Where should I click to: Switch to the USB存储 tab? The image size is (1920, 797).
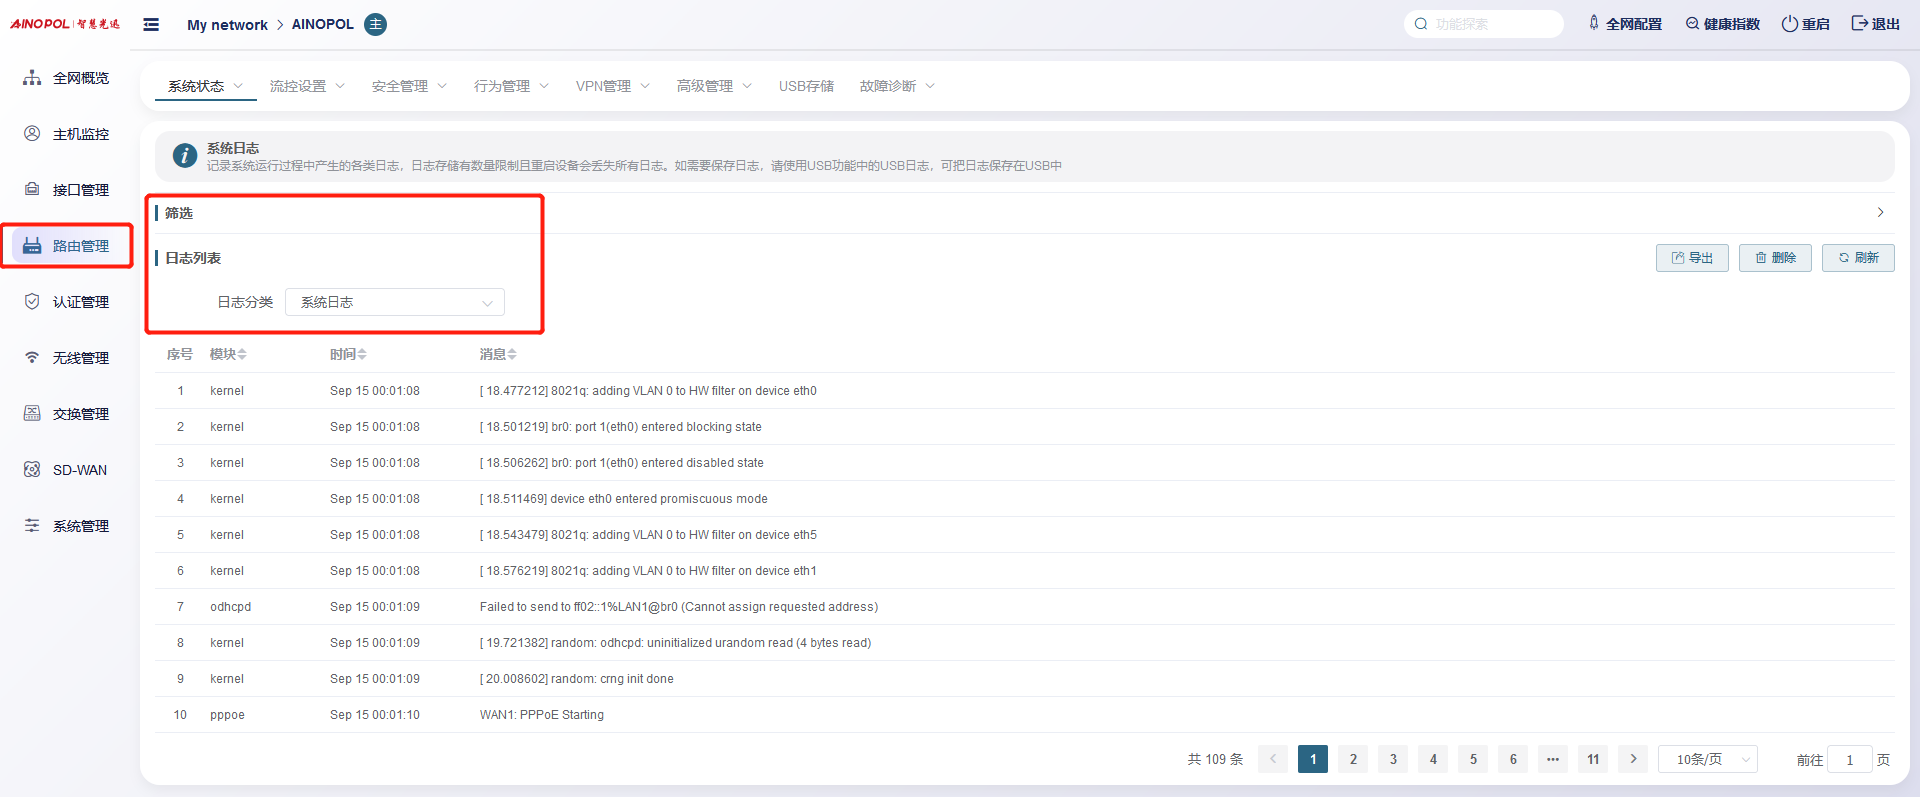pos(806,86)
